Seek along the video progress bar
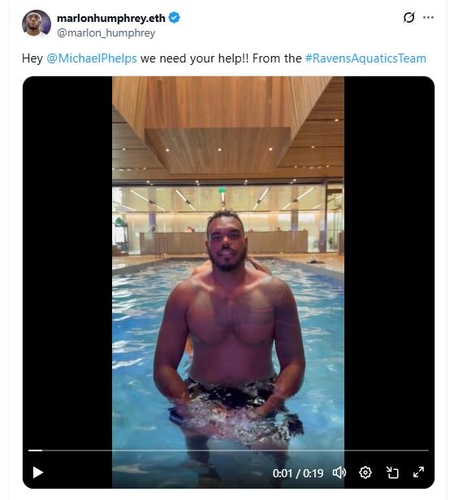 (x=228, y=450)
